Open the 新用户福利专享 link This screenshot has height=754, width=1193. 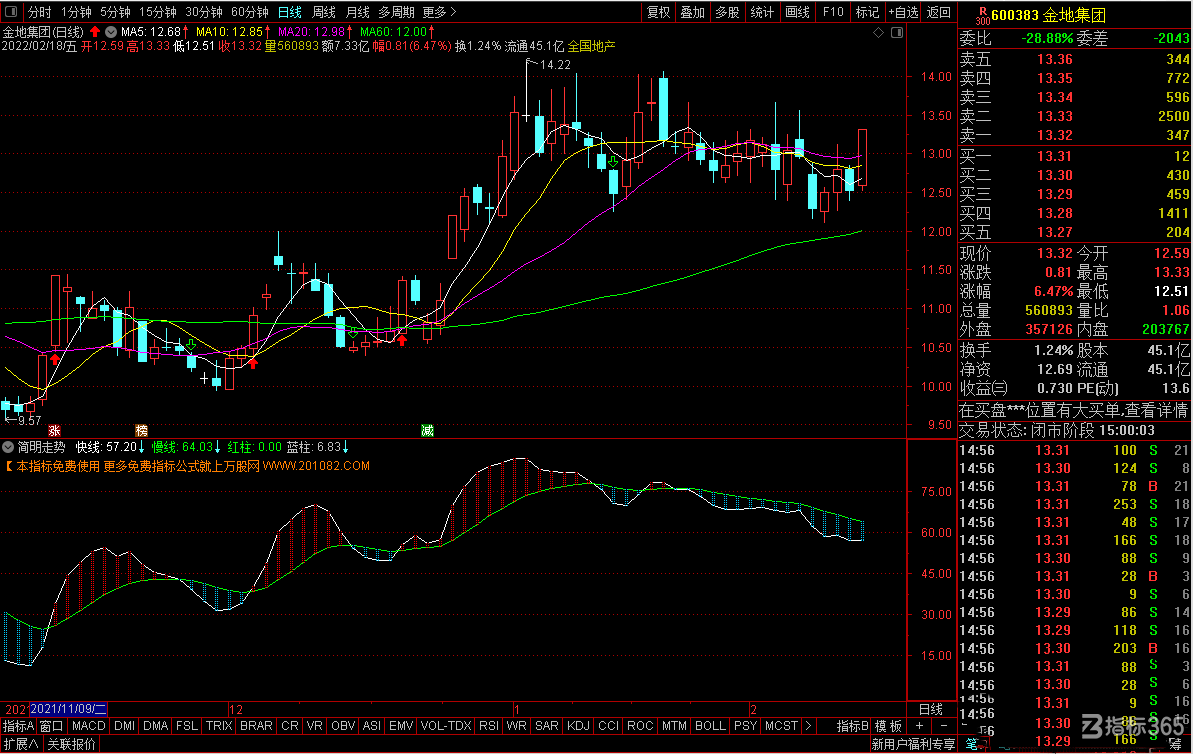click(x=913, y=744)
